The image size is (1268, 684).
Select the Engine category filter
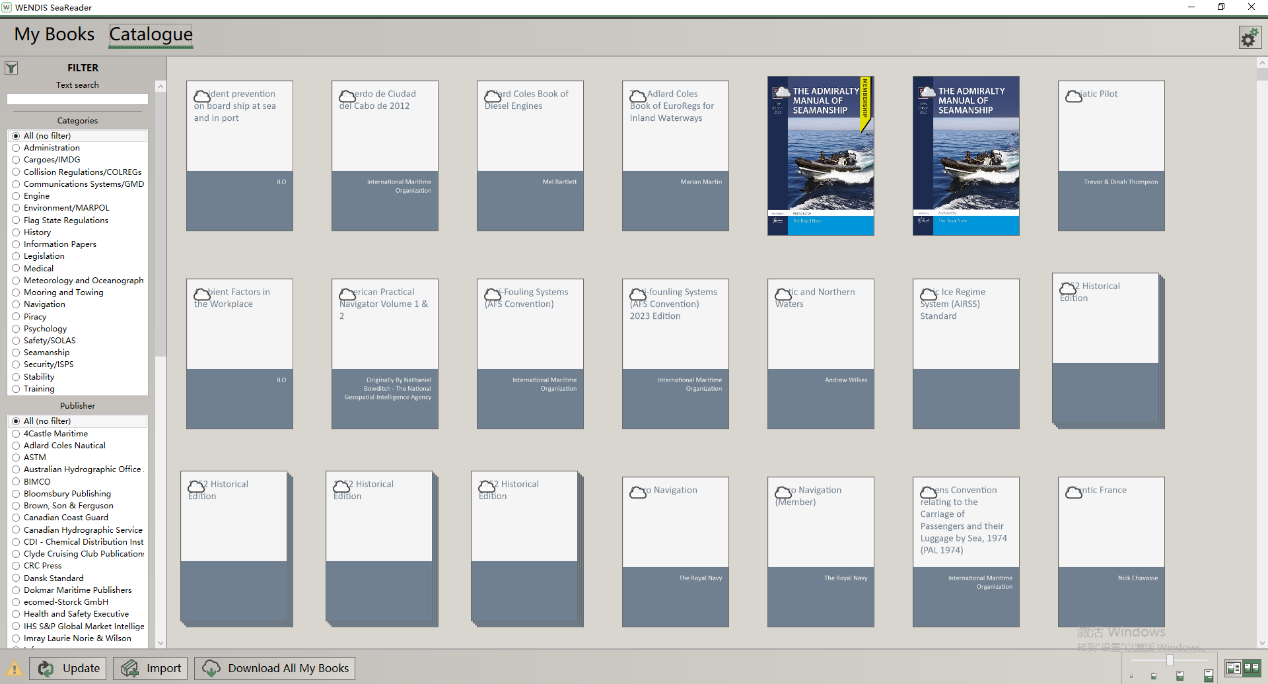click(16, 196)
